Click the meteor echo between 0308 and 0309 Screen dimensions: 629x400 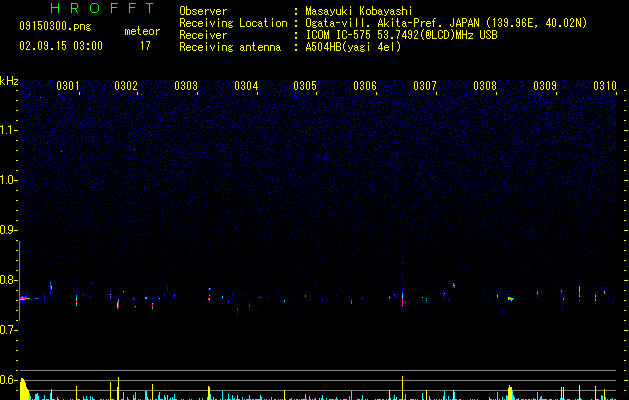(510, 298)
